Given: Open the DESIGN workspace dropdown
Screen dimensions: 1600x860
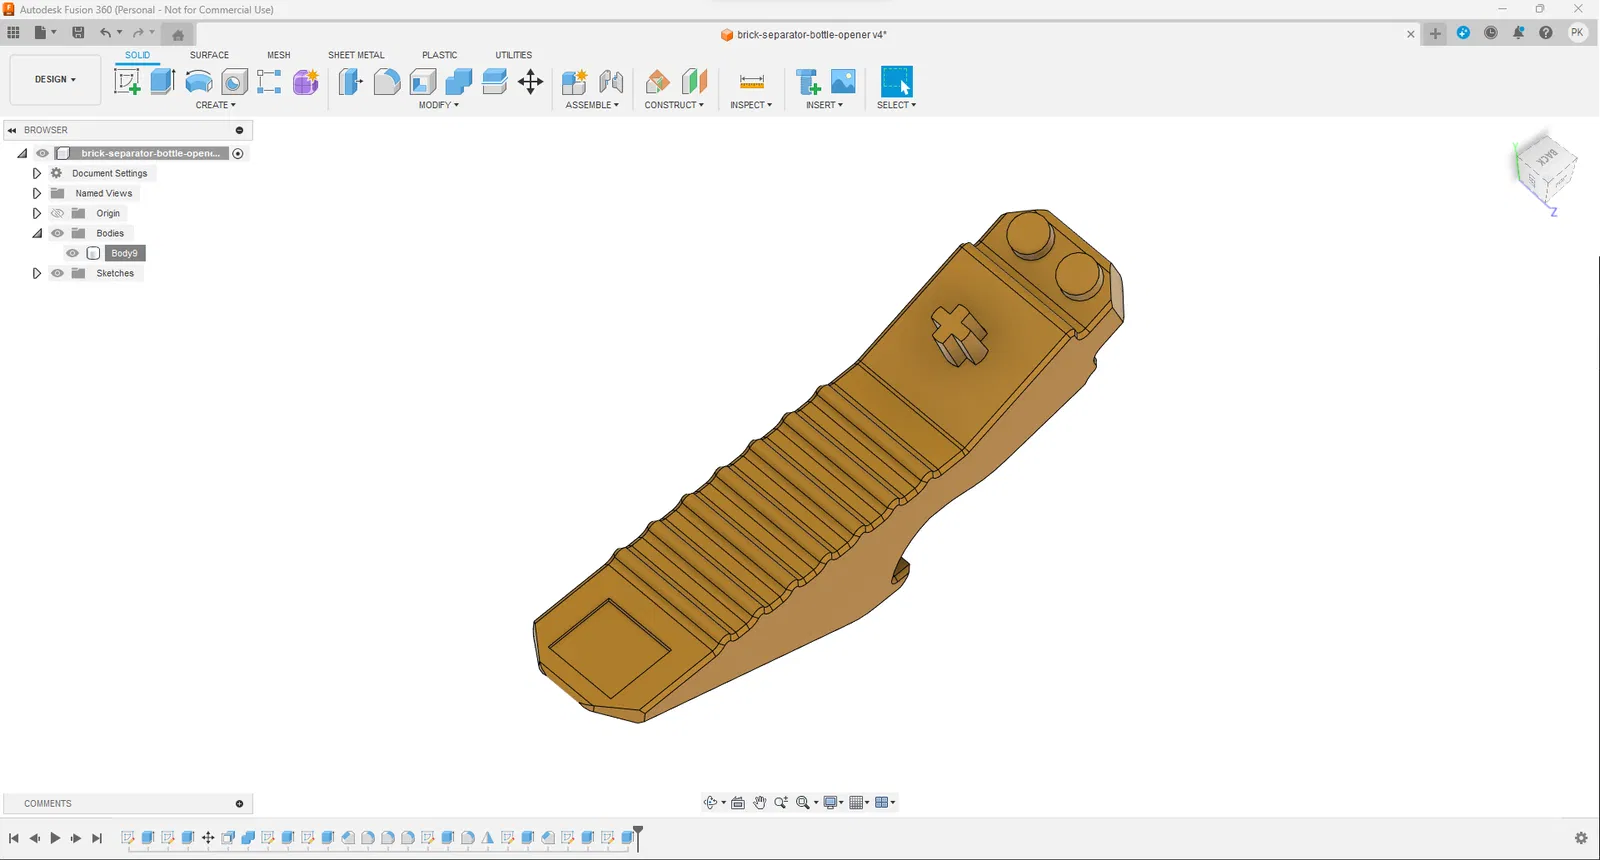Looking at the screenshot, I should click(x=55, y=79).
